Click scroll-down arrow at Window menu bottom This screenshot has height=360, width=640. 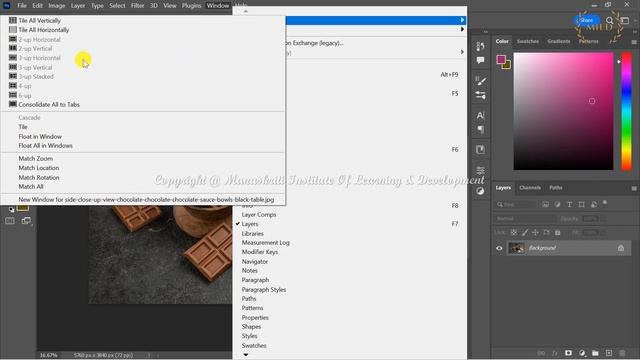coord(246,355)
